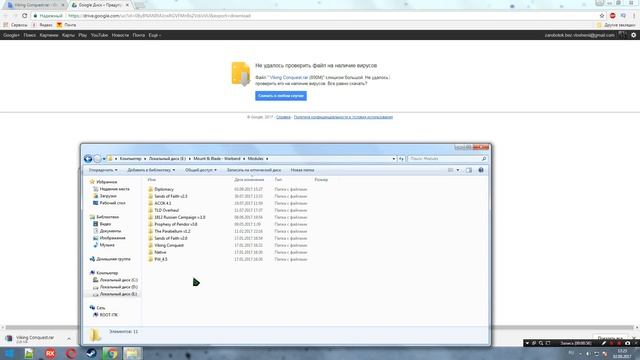Open the 'Яндекс' bookmark
This screenshot has width=640, height=360.
pyautogui.click(x=42, y=25)
